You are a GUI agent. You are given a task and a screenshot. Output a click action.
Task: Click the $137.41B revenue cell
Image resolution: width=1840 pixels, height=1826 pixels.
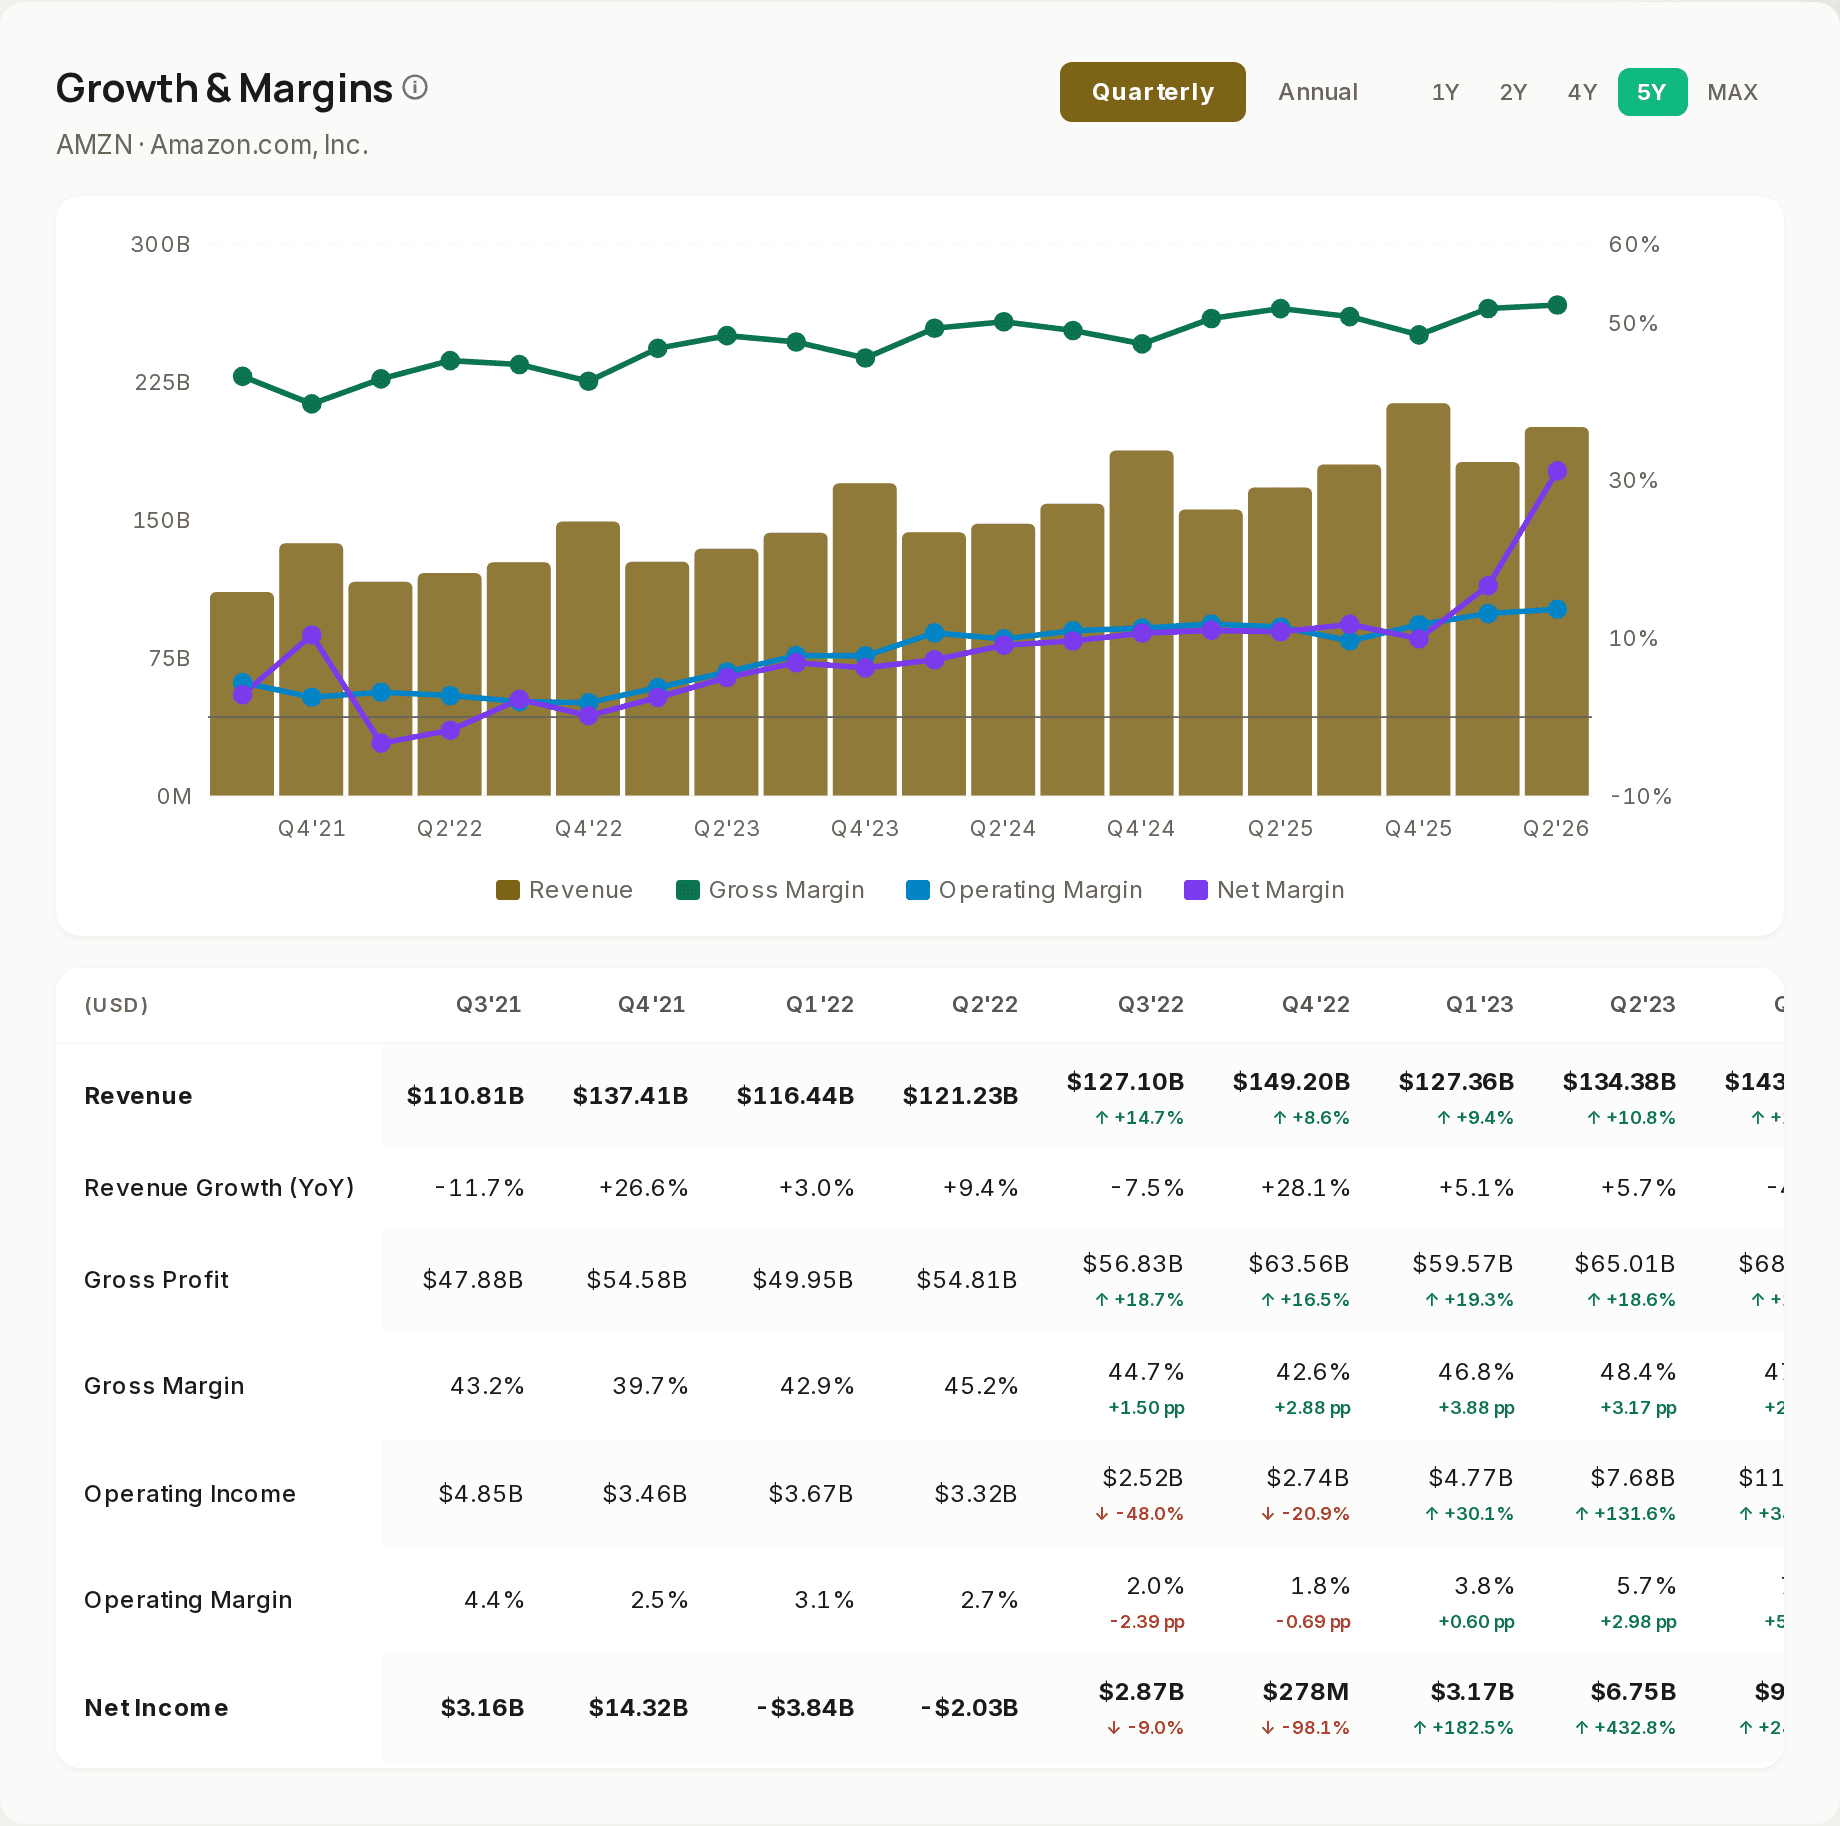630,1096
